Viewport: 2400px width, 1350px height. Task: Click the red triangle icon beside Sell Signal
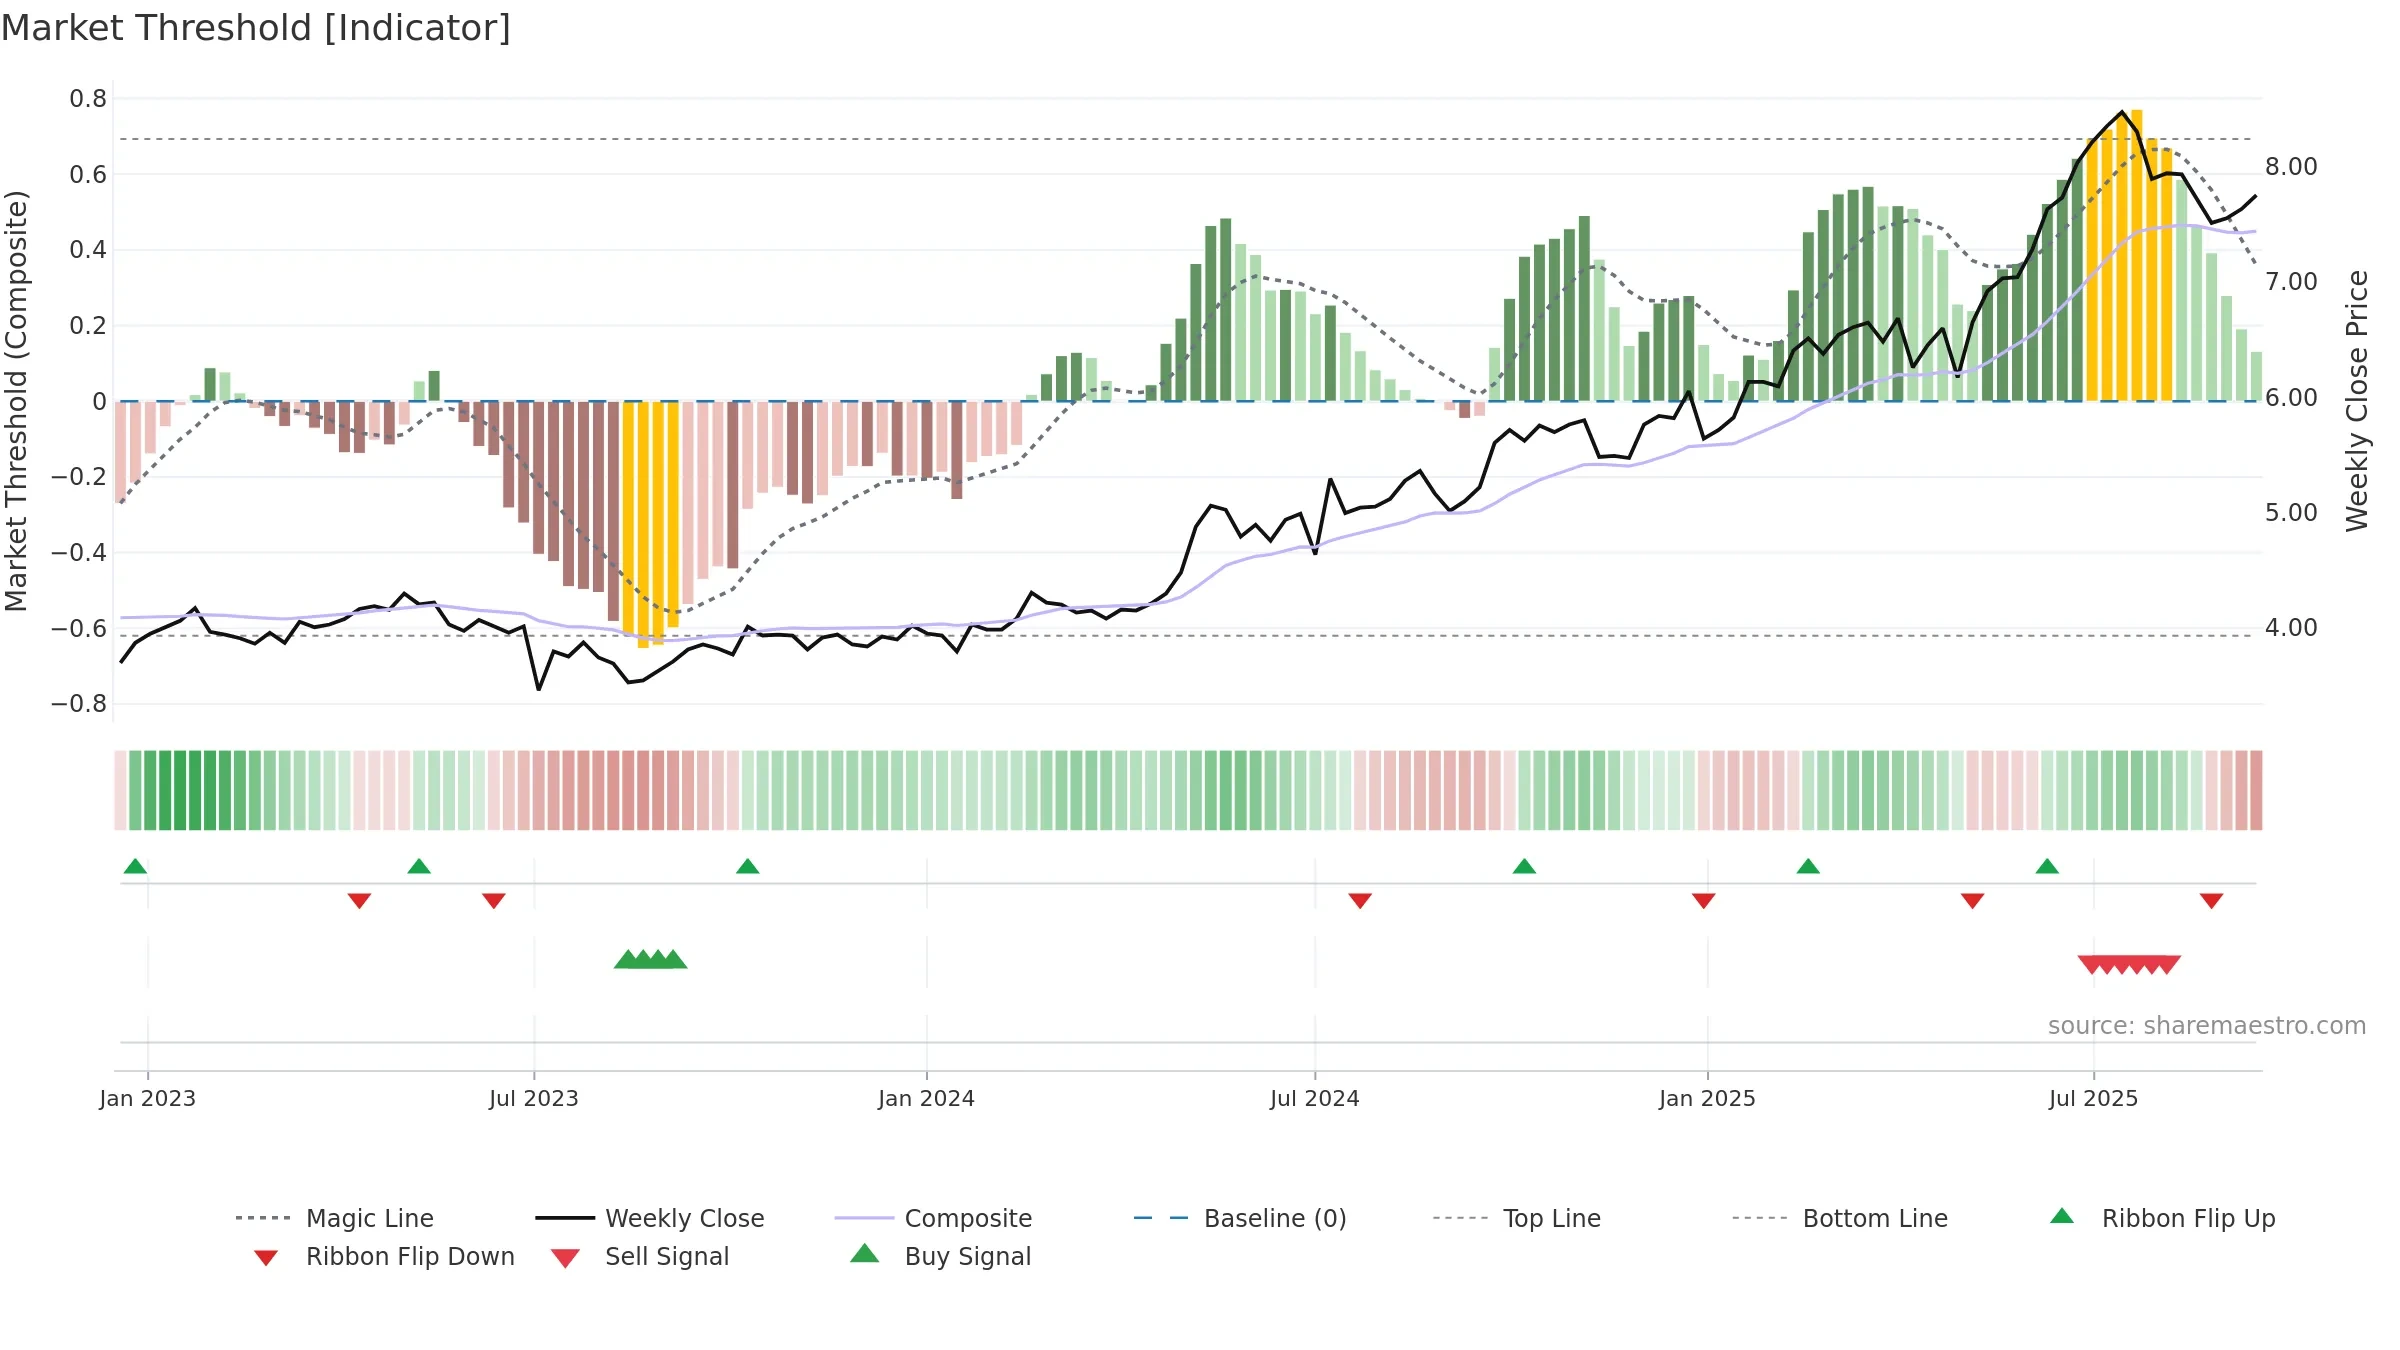565,1258
